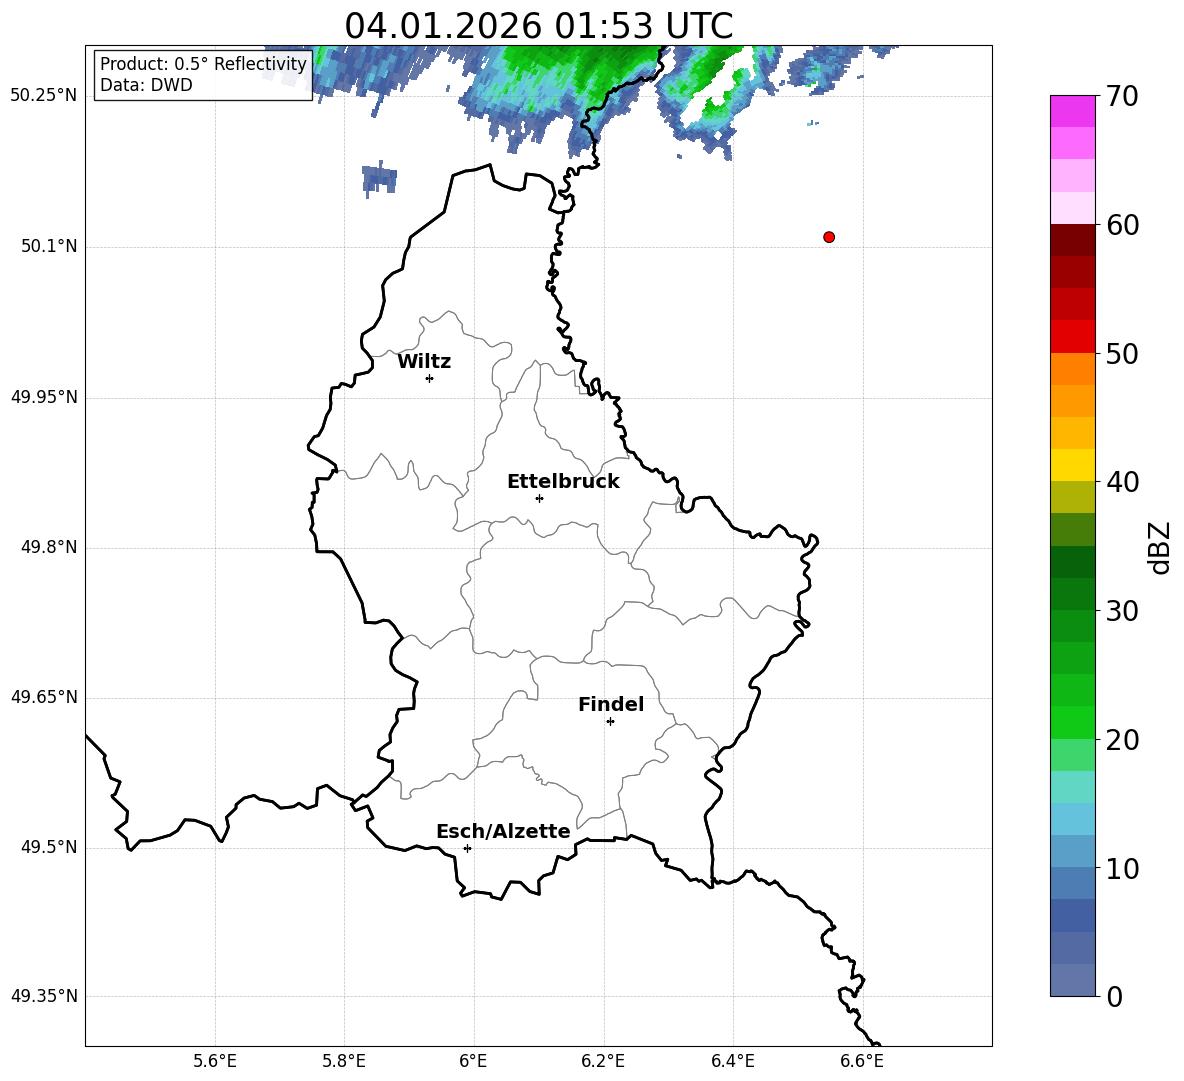
Task: Click the yellow 40-42 dBZ colorbar segment
Action: coord(1073,465)
